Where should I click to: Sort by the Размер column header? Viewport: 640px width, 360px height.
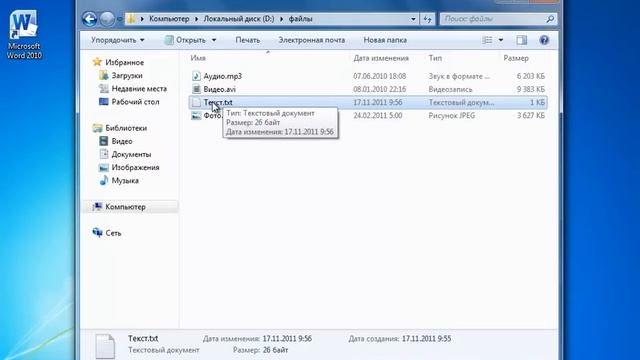click(516, 58)
